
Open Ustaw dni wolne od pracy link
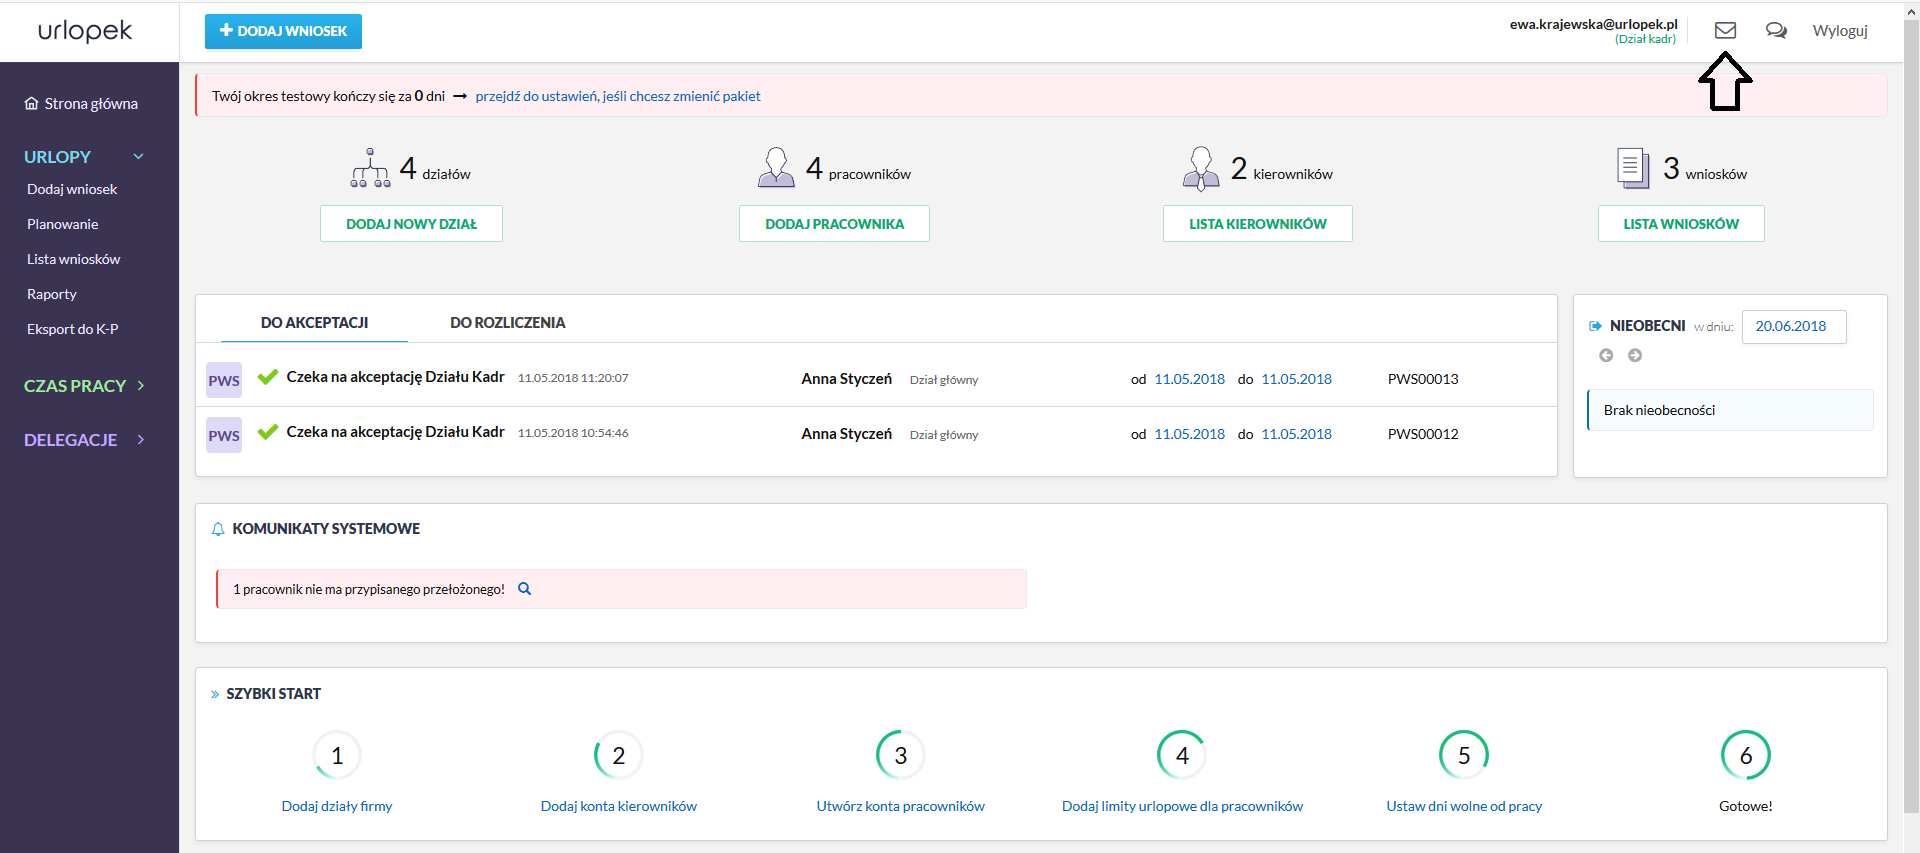[x=1464, y=806]
